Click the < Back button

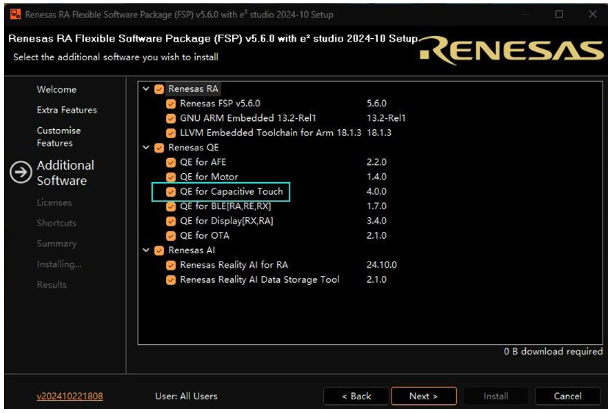pyautogui.click(x=356, y=396)
